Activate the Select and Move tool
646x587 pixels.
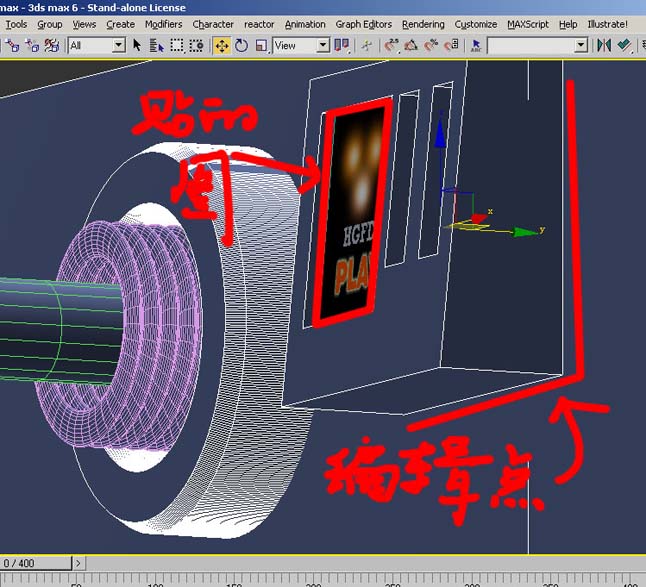tap(222, 45)
